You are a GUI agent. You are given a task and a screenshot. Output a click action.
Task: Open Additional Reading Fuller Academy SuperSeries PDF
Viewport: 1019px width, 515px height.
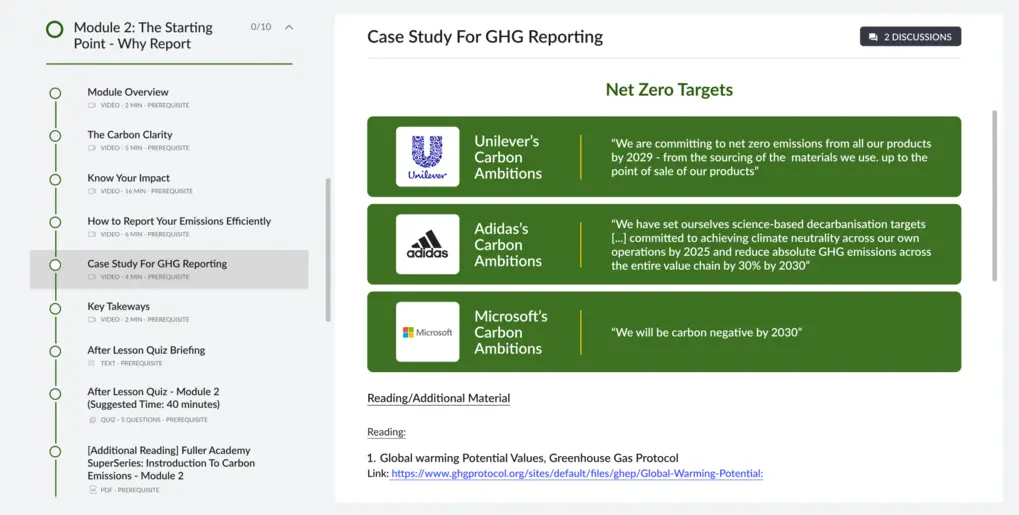point(171,463)
